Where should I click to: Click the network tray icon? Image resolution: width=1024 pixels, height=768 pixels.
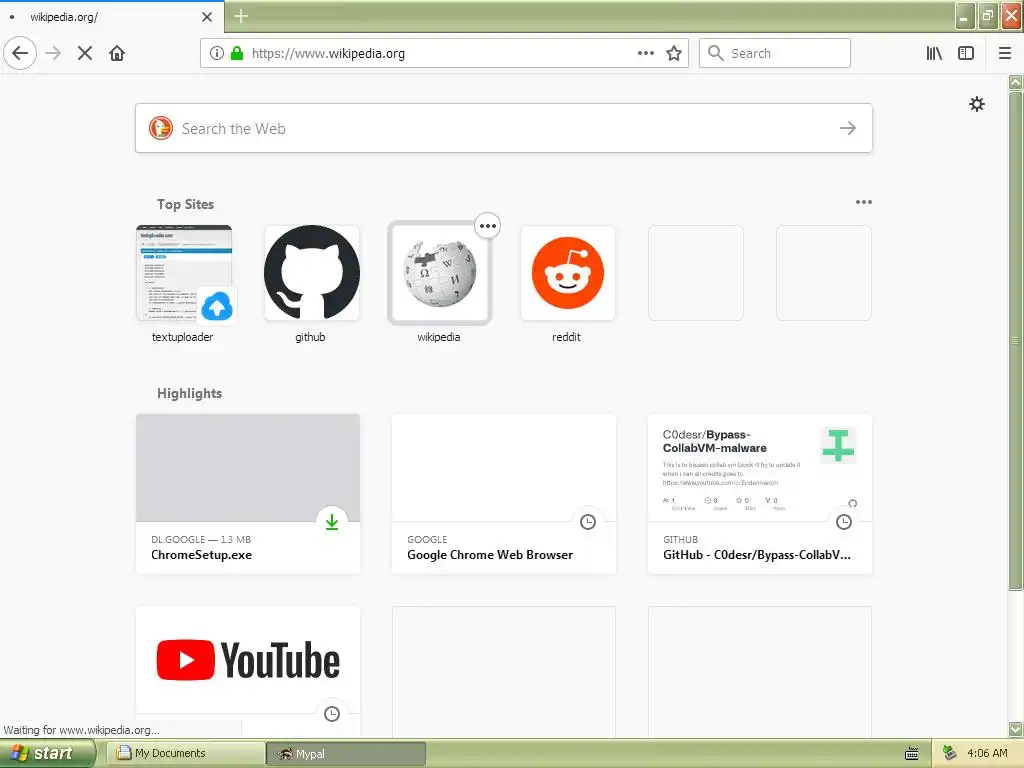(x=950, y=753)
